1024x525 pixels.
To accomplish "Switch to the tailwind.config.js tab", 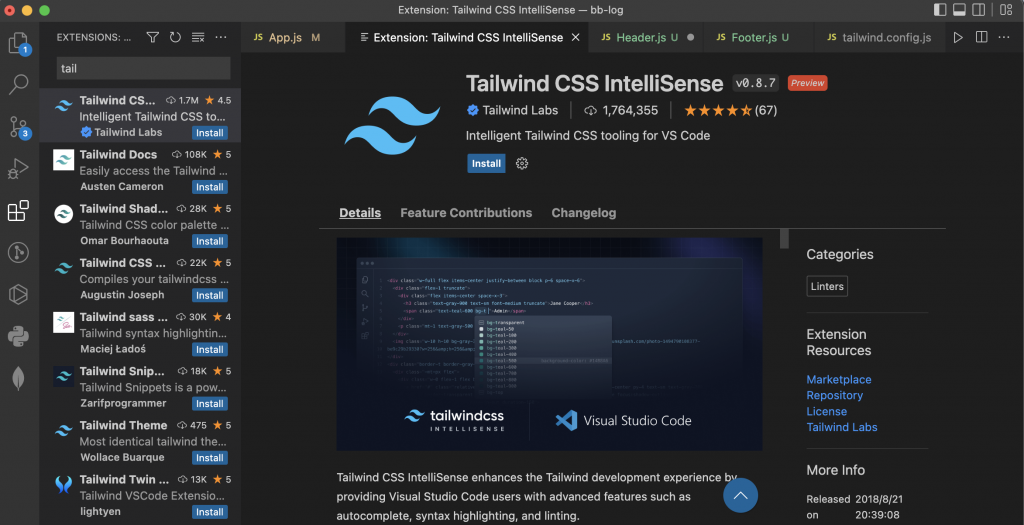I will pos(879,37).
